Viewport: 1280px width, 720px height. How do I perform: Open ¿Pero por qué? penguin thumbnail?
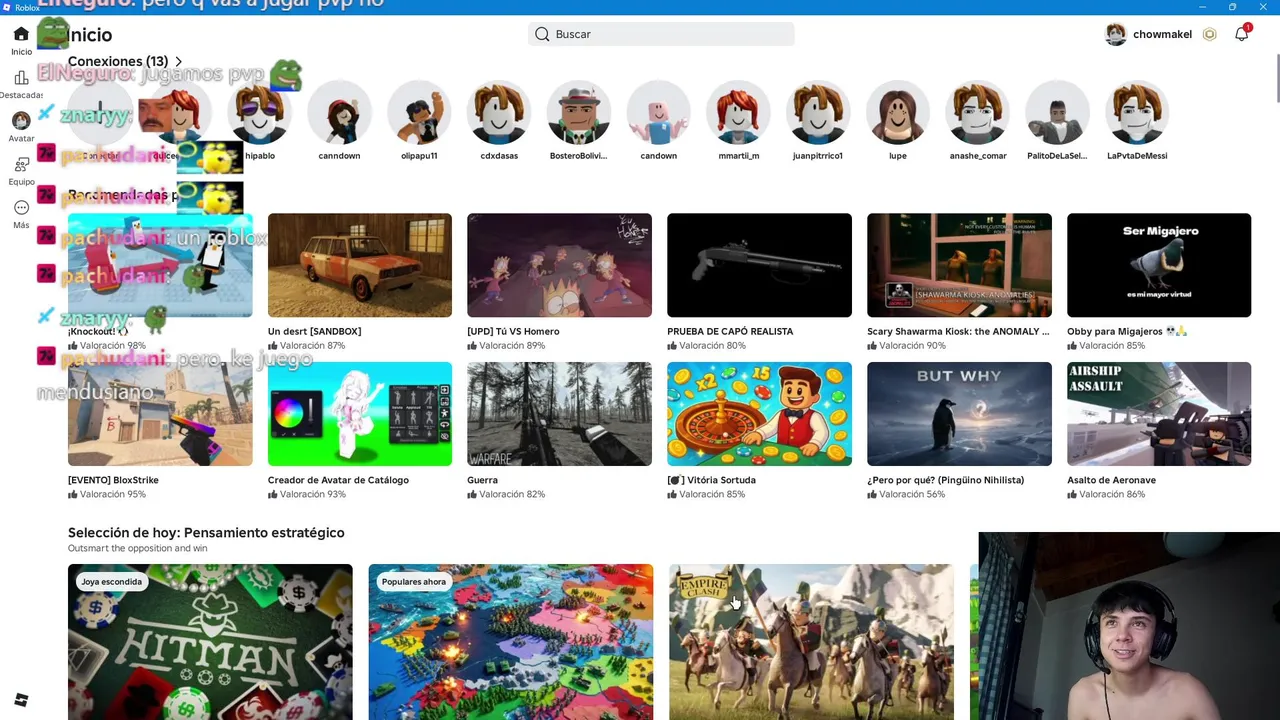point(959,414)
